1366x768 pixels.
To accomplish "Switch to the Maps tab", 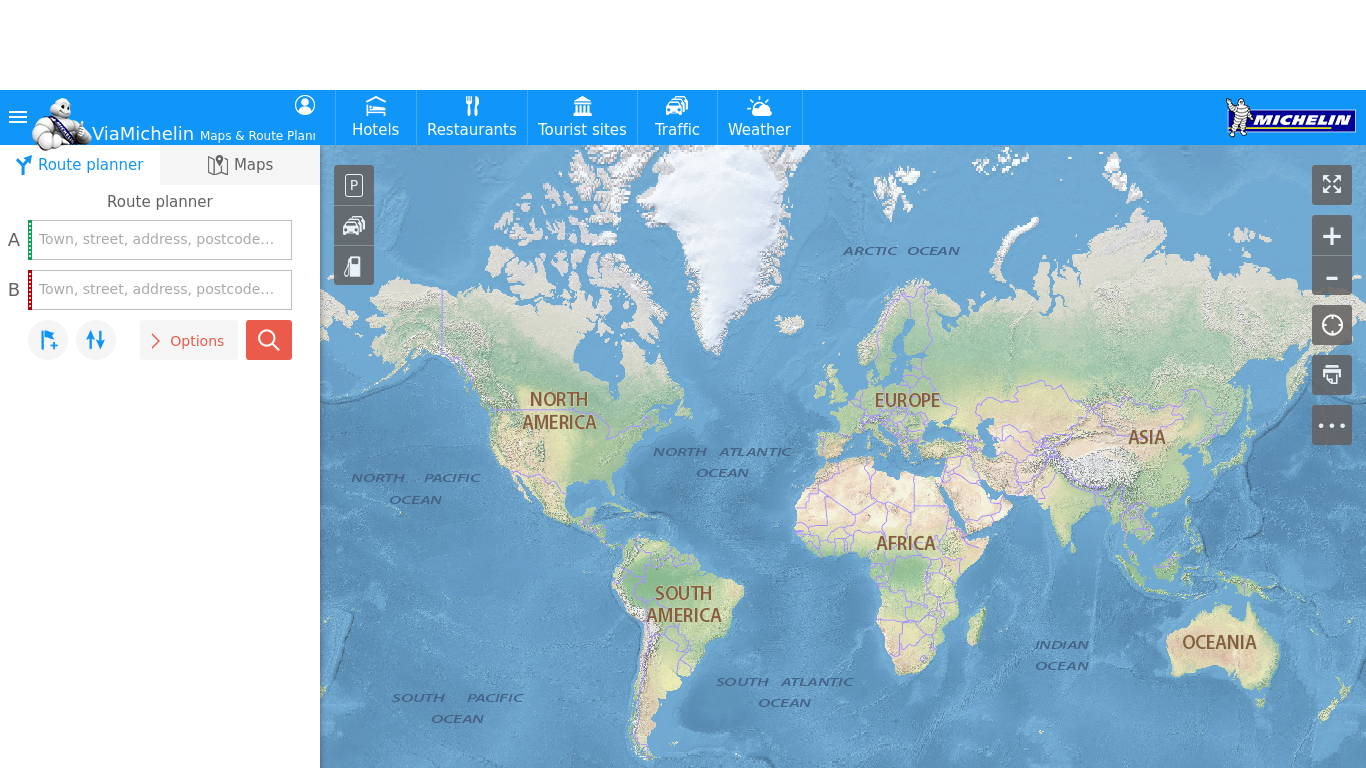I will (x=240, y=165).
